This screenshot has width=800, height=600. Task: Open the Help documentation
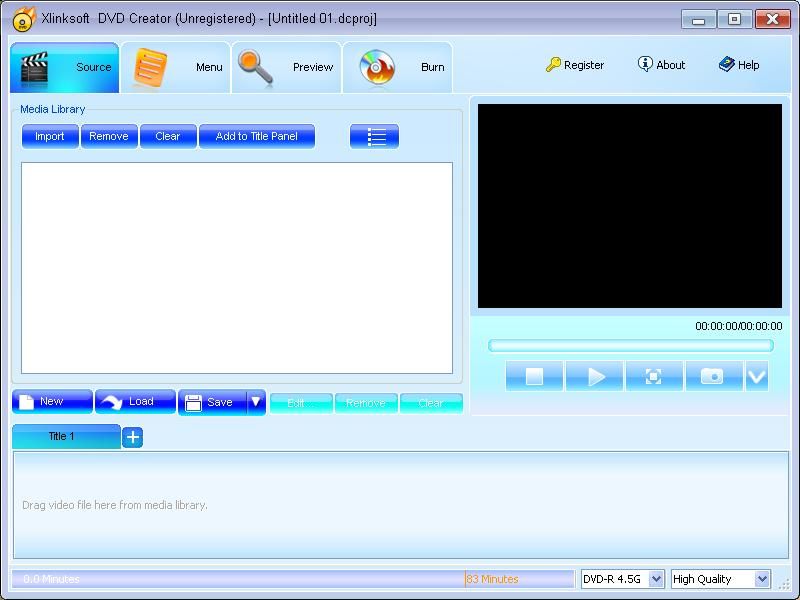coord(739,65)
